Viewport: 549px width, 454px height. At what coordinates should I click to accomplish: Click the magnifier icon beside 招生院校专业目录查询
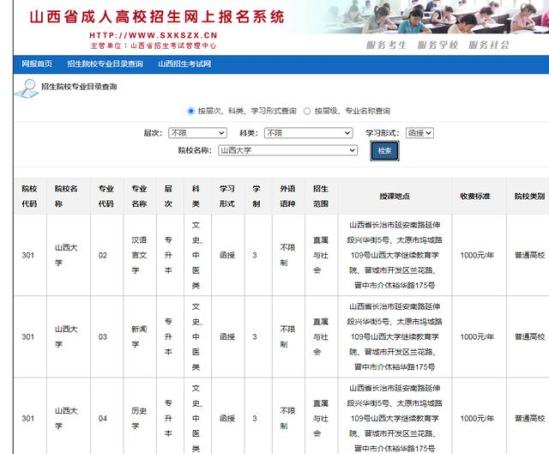[27, 88]
